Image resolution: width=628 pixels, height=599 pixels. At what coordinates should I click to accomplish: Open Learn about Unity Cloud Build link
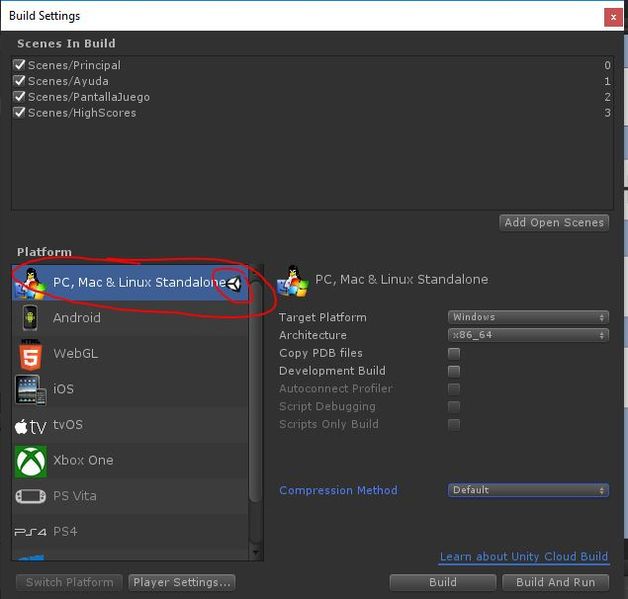pos(524,557)
